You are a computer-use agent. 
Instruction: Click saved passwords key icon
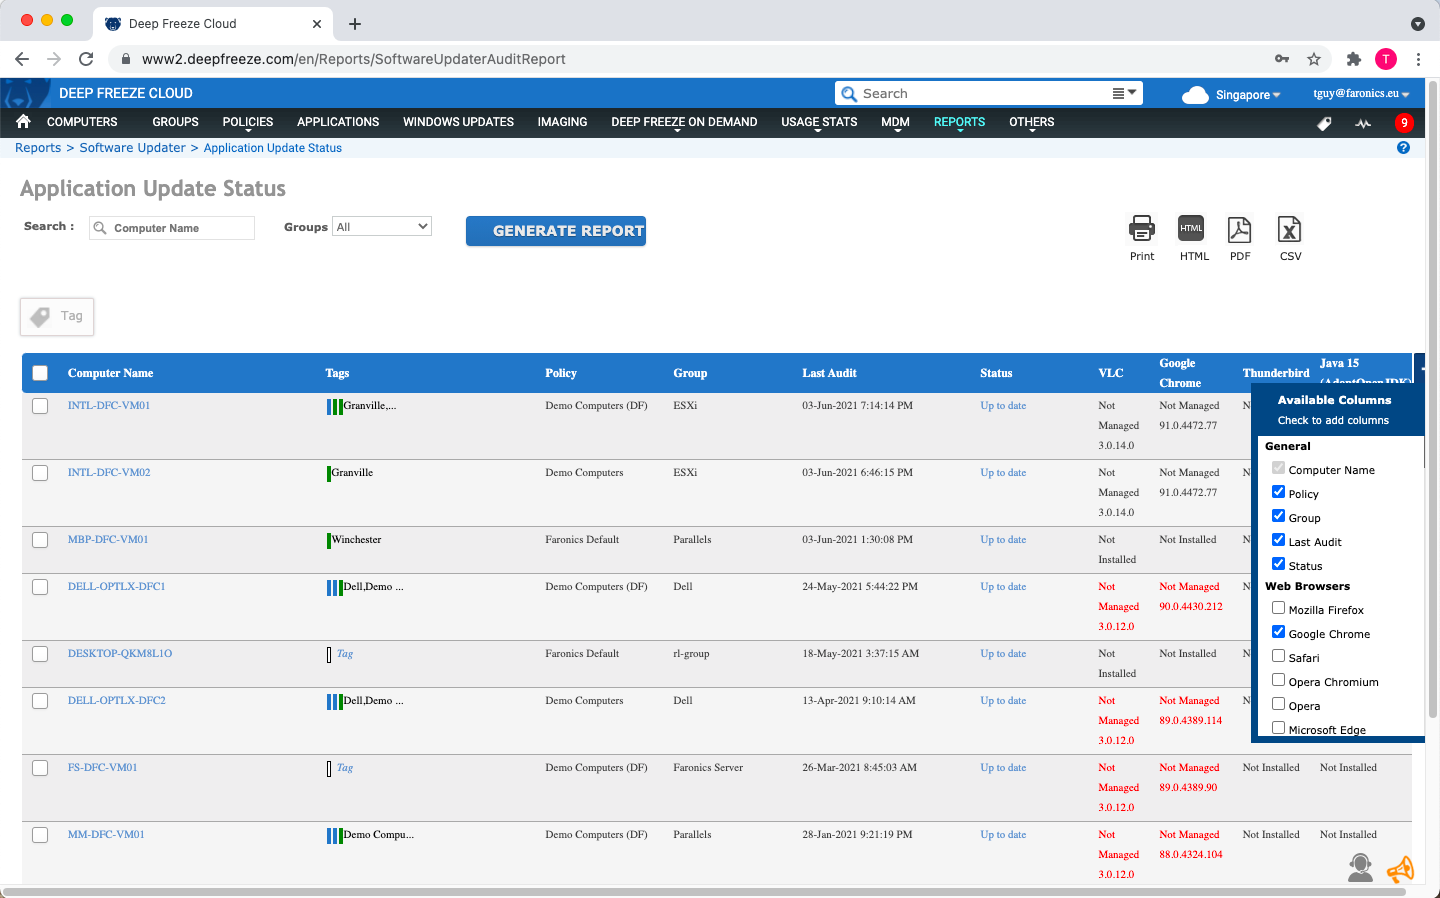click(x=1282, y=59)
